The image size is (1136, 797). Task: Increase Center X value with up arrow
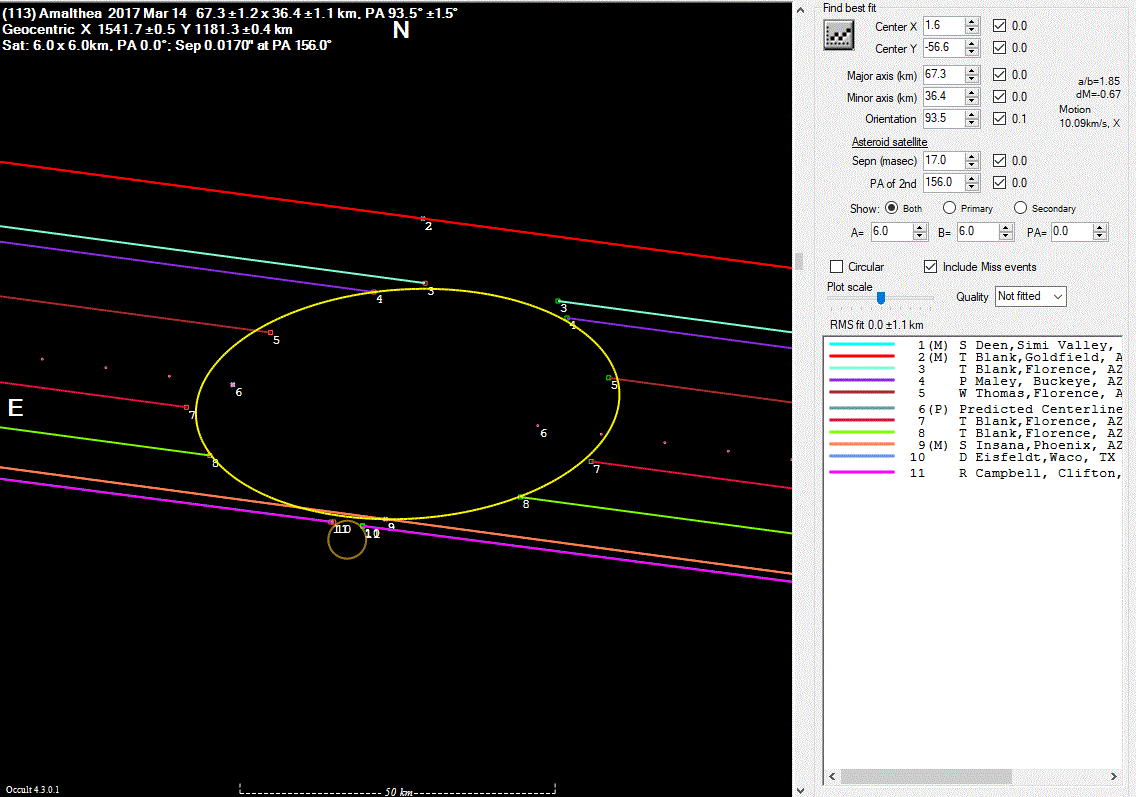[972, 21]
